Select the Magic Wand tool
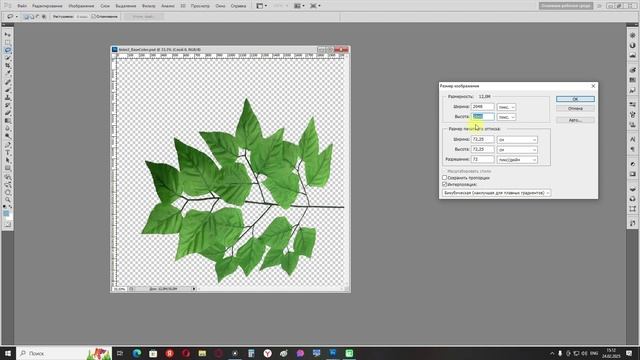The width and height of the screenshot is (640, 360). (8, 58)
